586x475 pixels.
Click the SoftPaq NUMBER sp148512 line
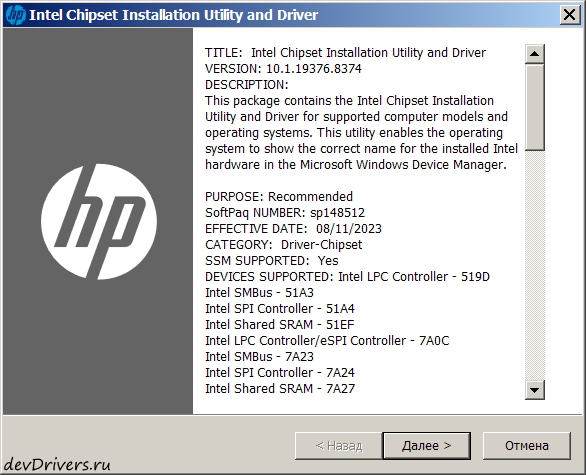click(x=285, y=213)
